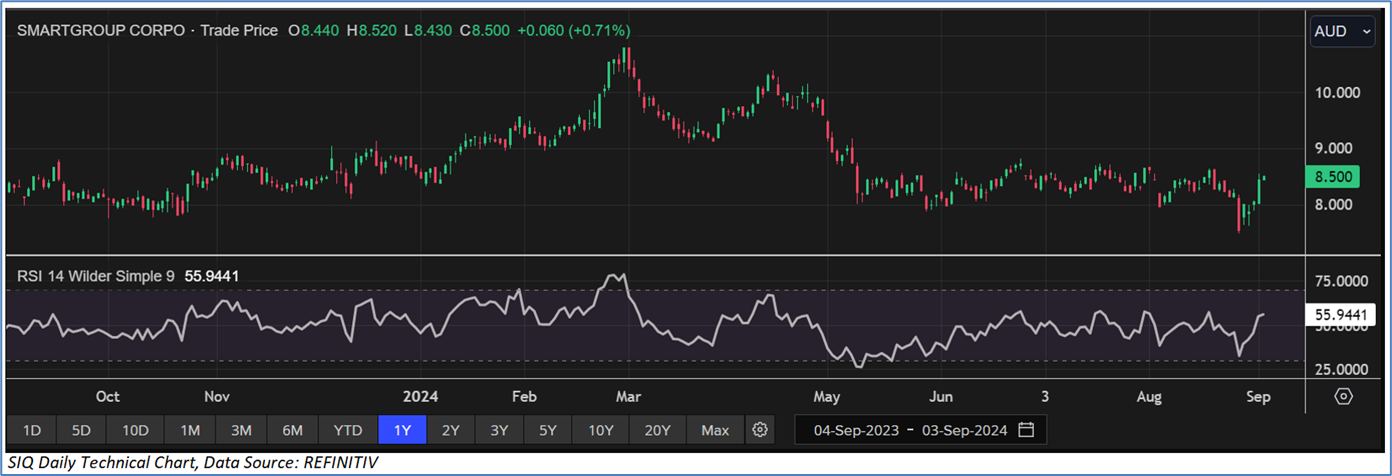
Task: Choose the YTD range button
Action: 347,430
